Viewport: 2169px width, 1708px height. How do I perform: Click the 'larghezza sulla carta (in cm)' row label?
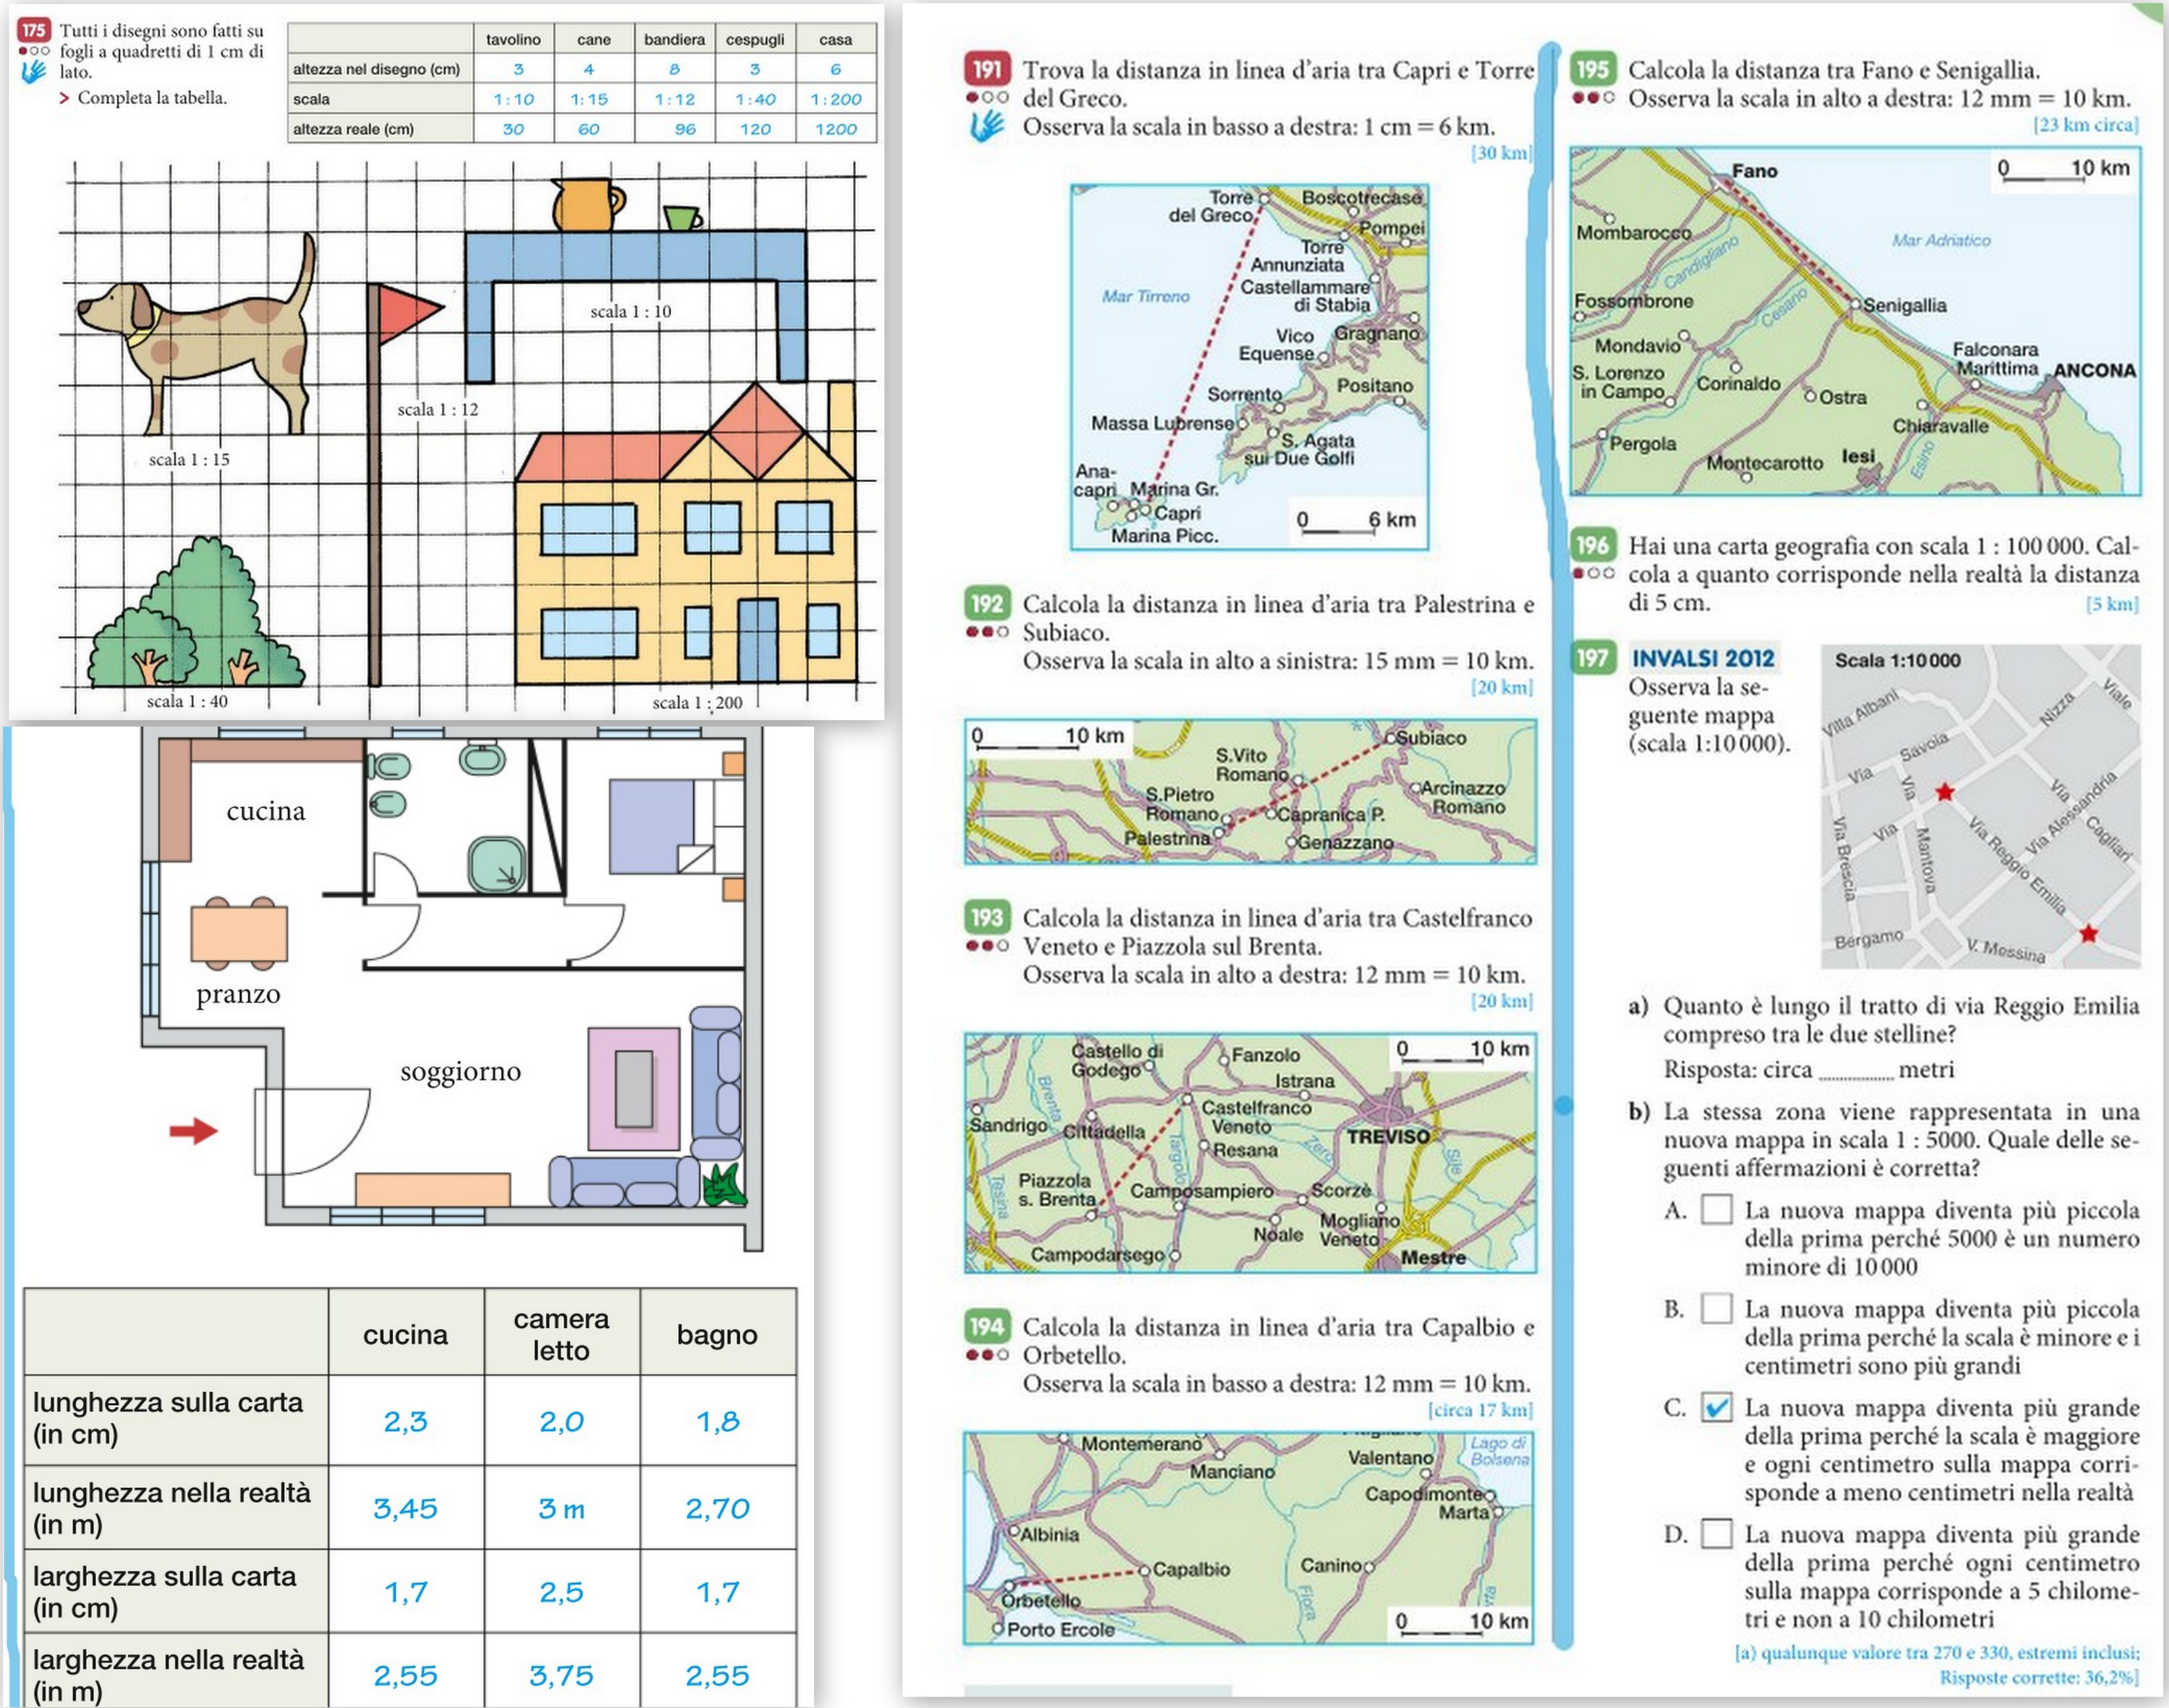pos(165,1591)
